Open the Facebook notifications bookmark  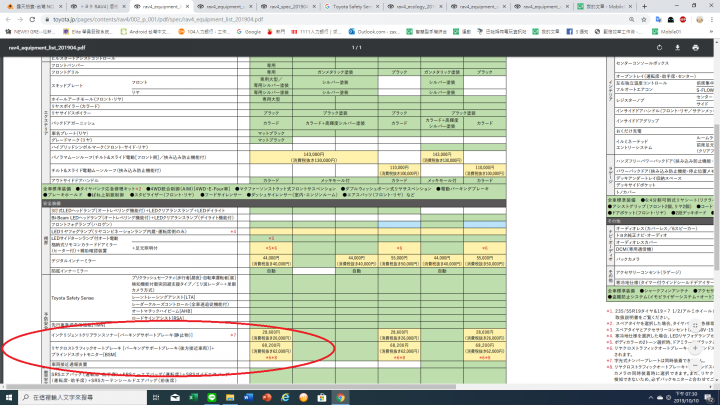(577, 32)
